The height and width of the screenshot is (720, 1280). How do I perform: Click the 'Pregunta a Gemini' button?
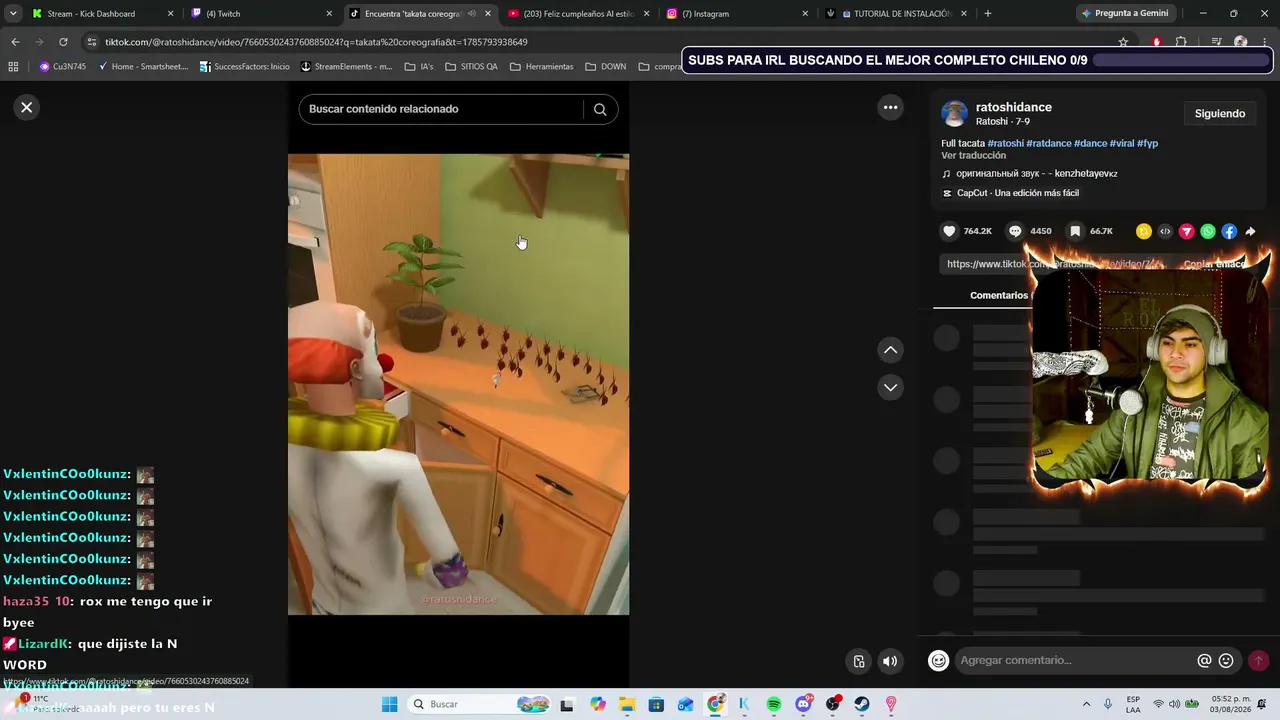pos(1125,14)
